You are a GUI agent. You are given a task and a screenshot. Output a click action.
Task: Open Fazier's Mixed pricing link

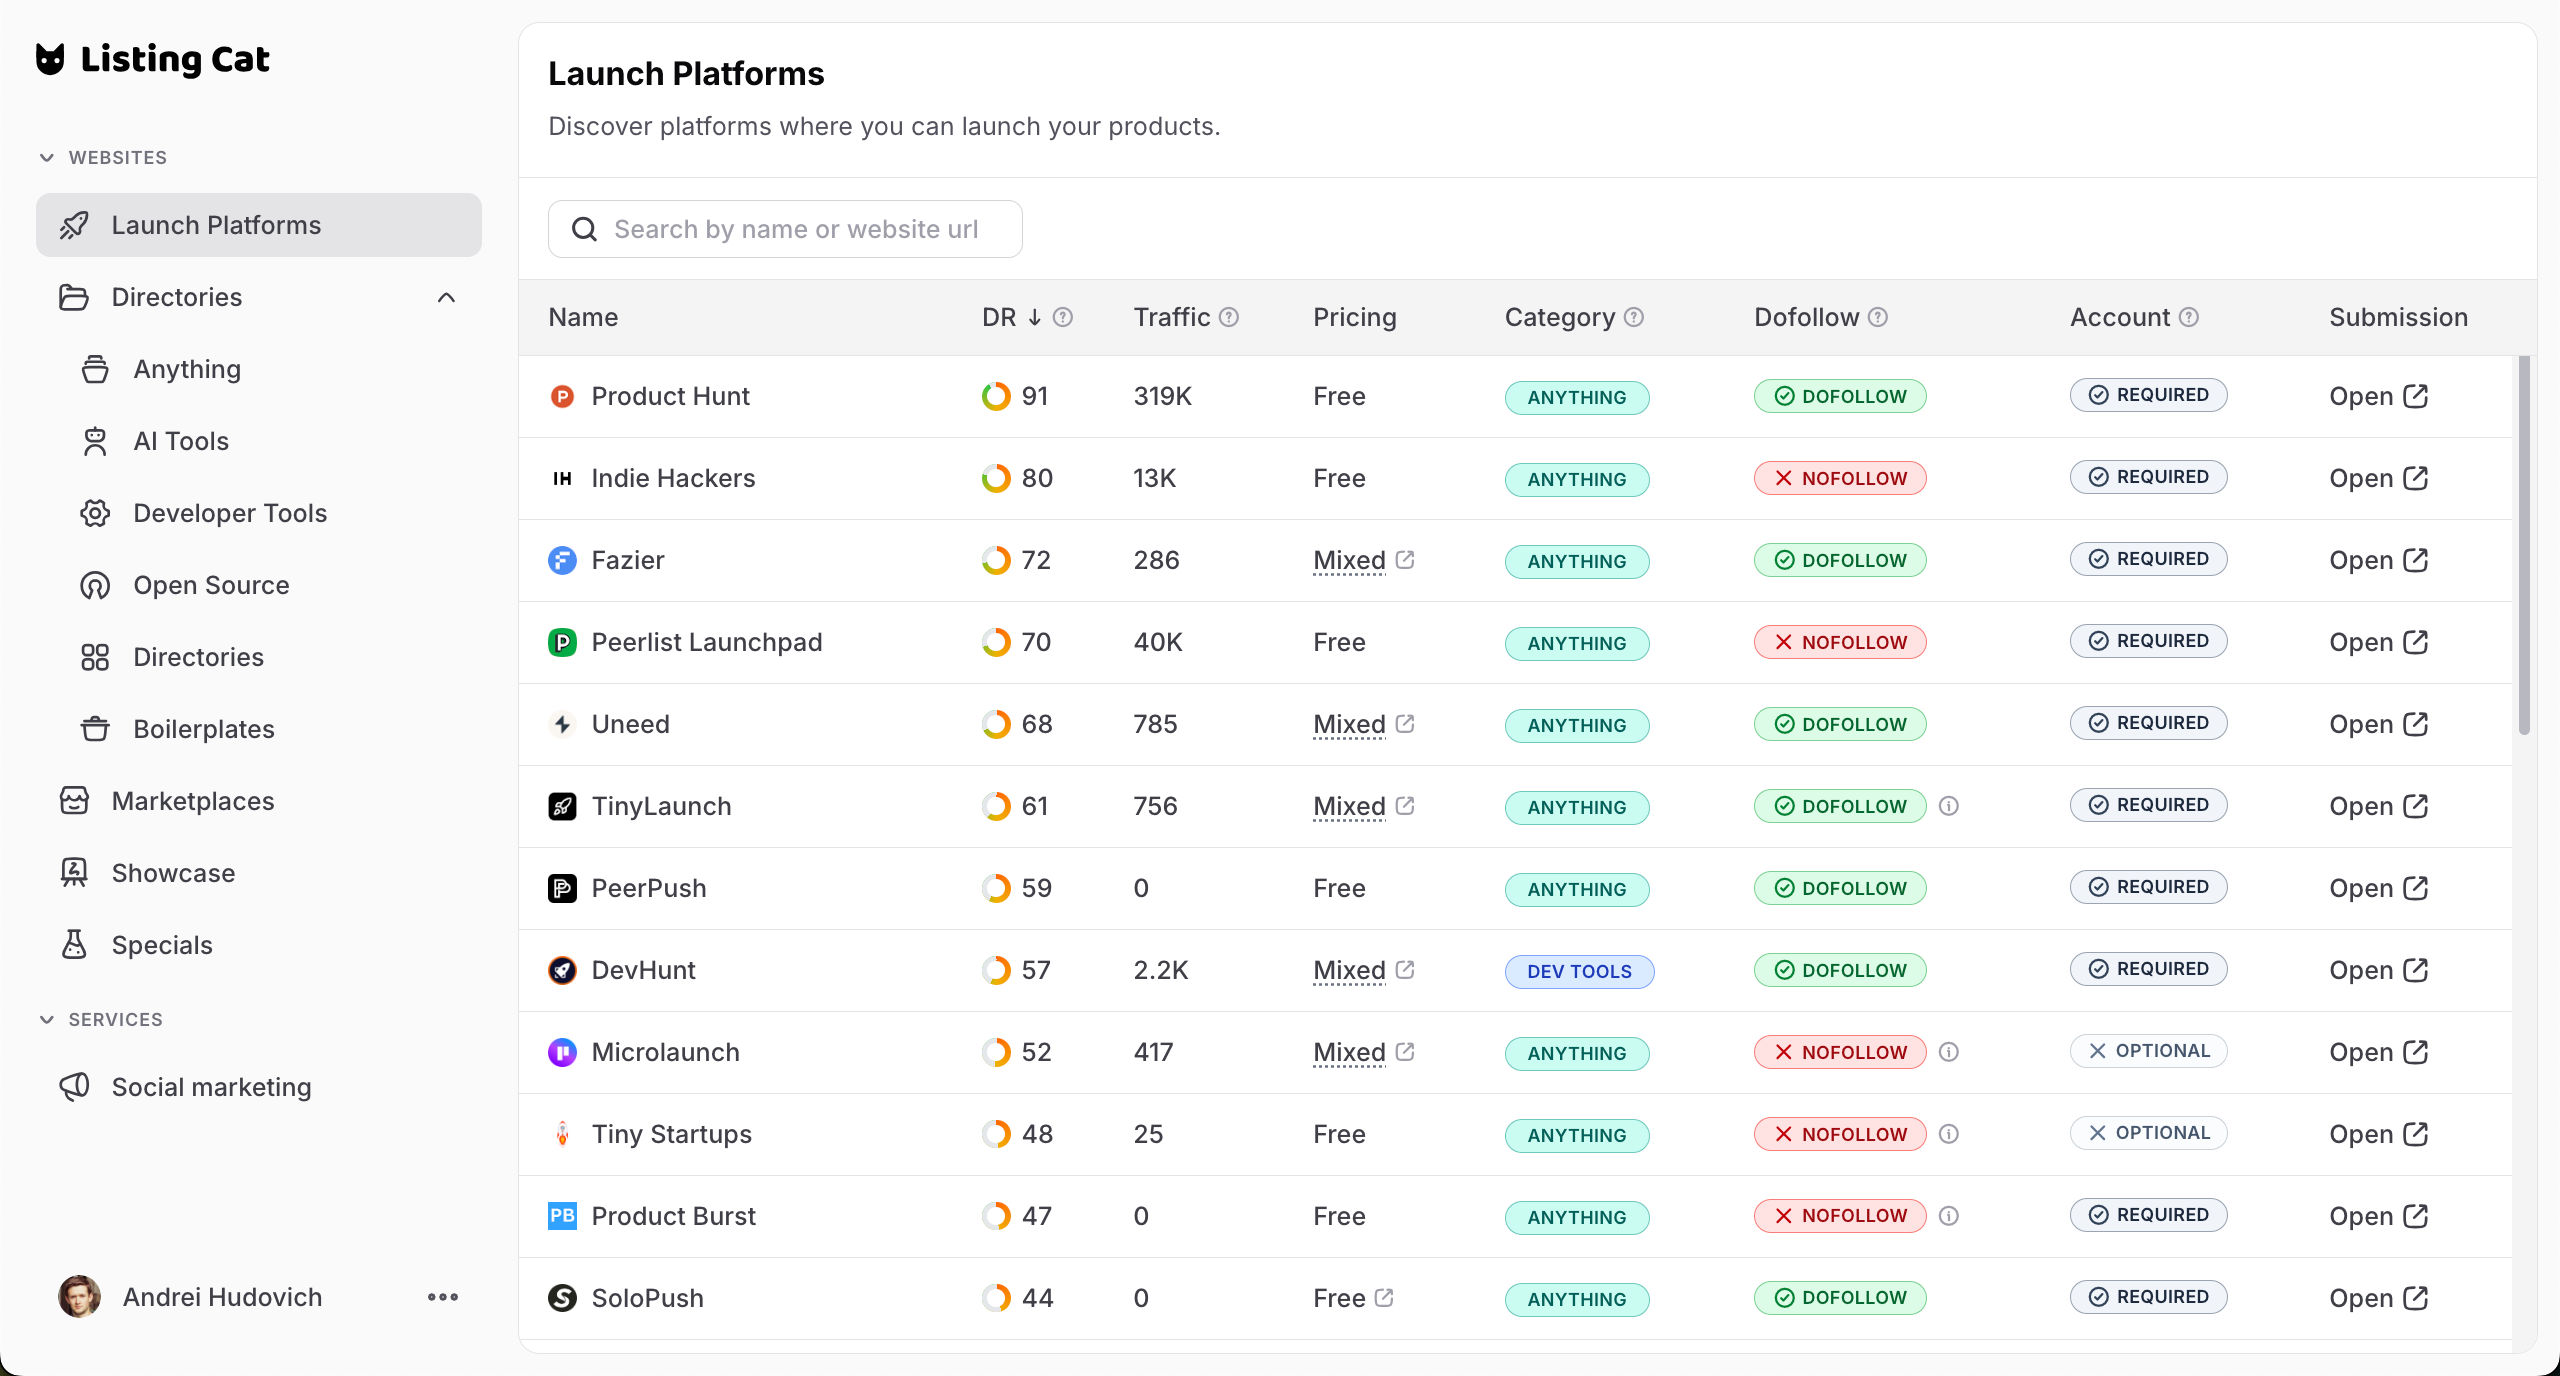click(1363, 561)
